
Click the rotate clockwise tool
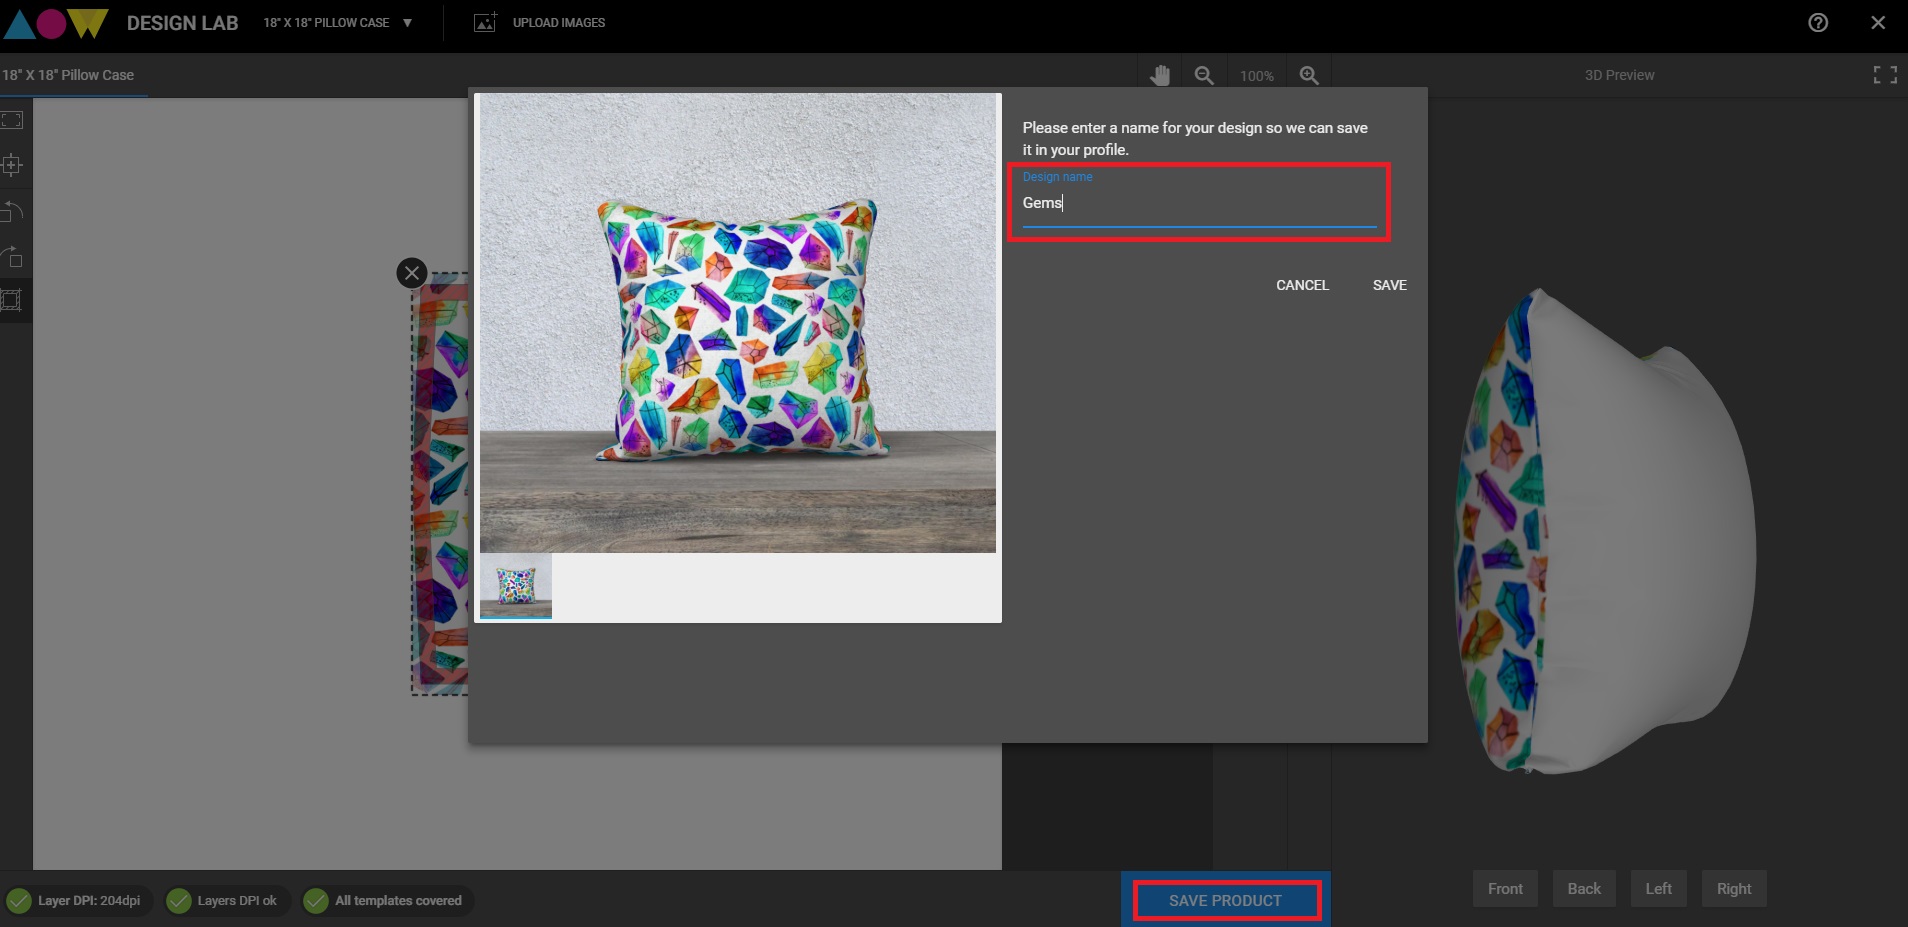click(12, 256)
